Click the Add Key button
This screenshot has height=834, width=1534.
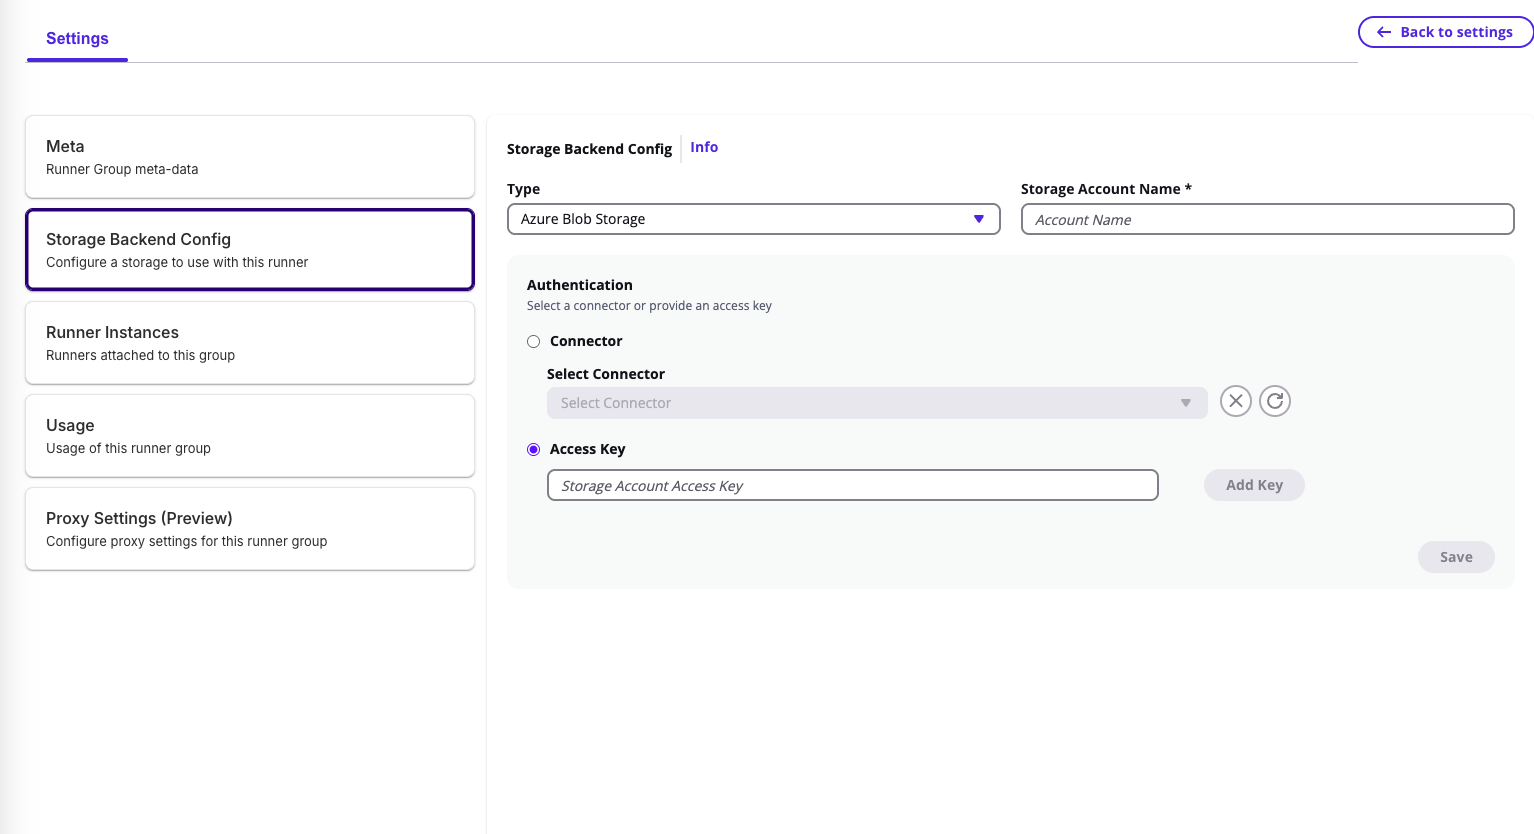(x=1253, y=484)
